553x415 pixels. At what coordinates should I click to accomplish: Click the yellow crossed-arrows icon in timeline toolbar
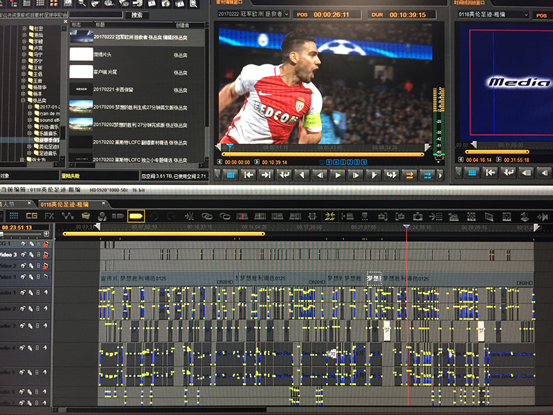coord(330,216)
